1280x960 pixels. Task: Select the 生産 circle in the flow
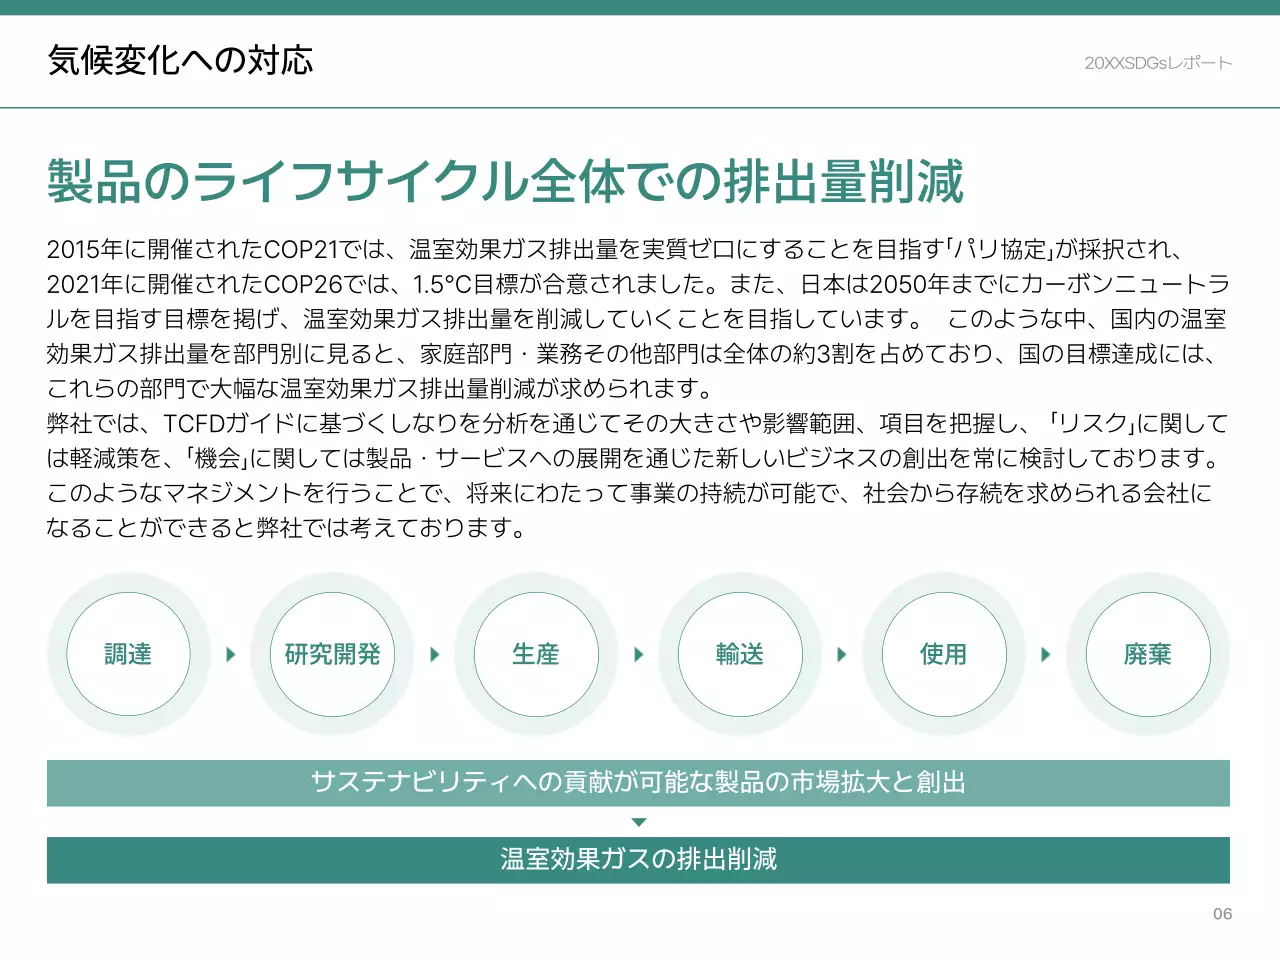pyautogui.click(x=537, y=654)
